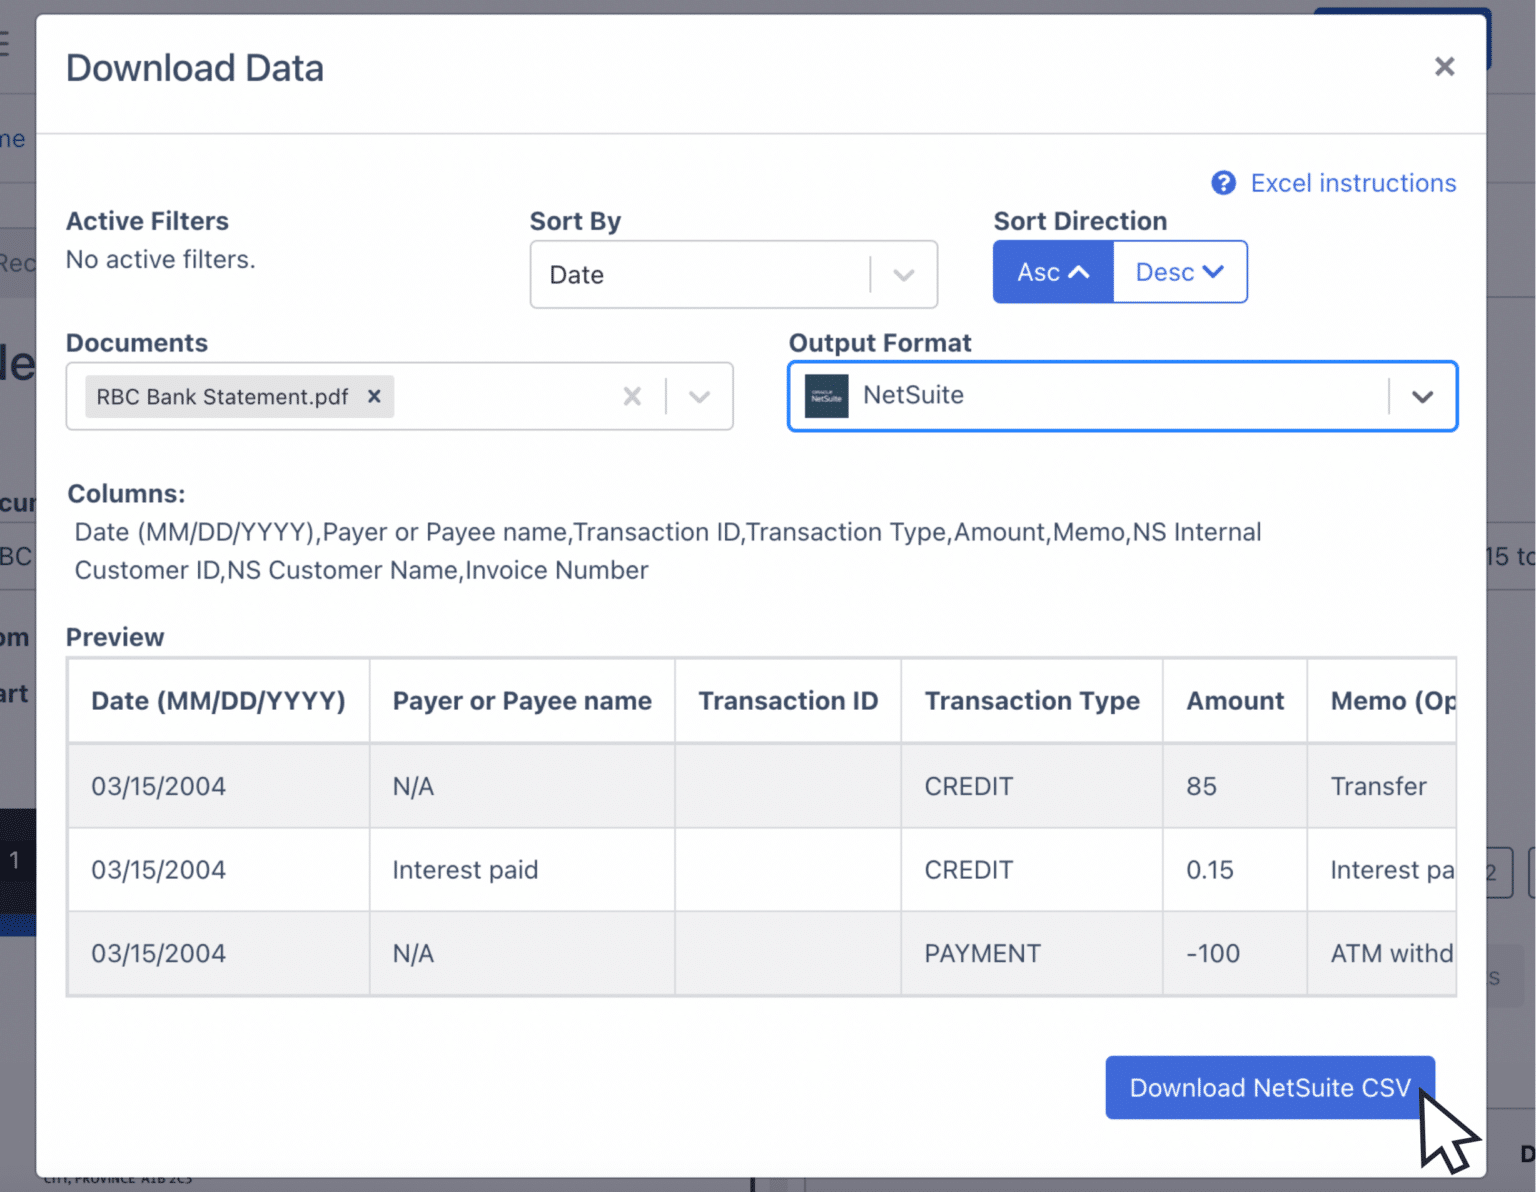Click the descending arrow icon on Desc button
1536x1192 pixels.
(1213, 271)
